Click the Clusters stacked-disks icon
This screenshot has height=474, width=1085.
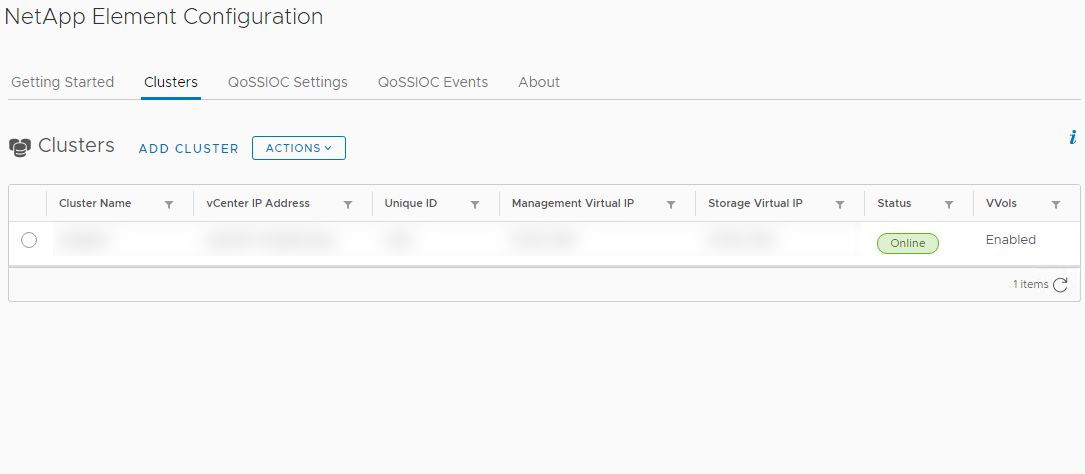point(19,147)
